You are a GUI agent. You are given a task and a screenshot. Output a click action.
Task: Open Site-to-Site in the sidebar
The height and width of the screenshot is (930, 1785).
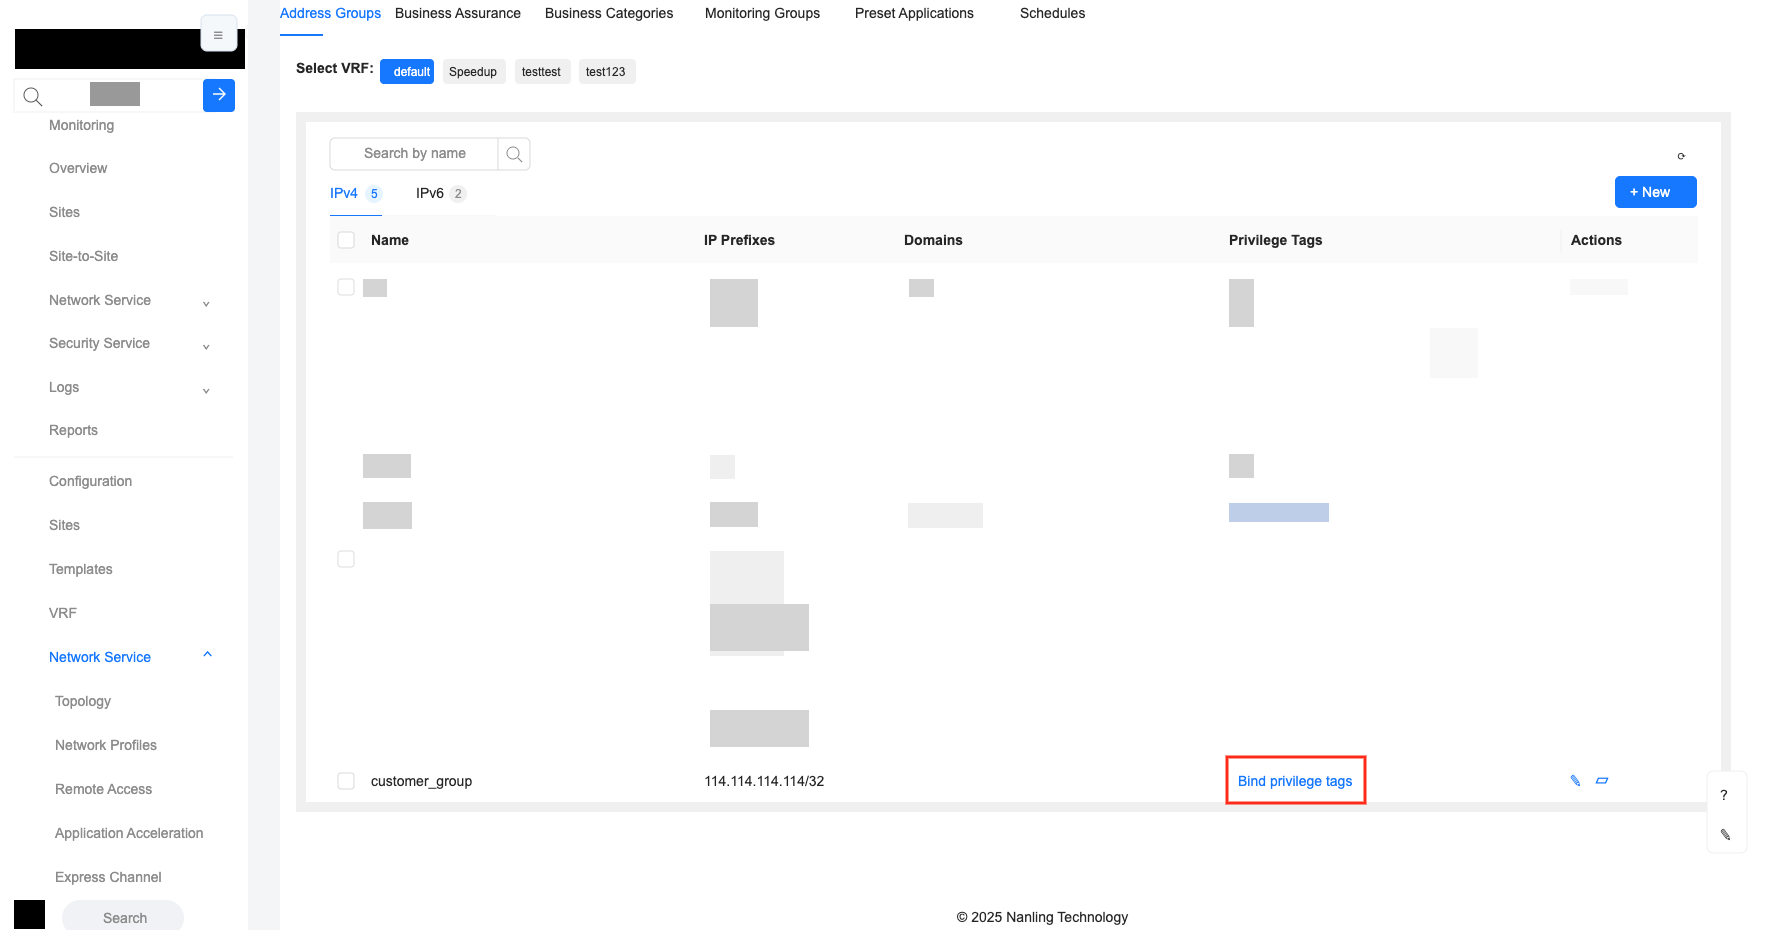pos(83,256)
